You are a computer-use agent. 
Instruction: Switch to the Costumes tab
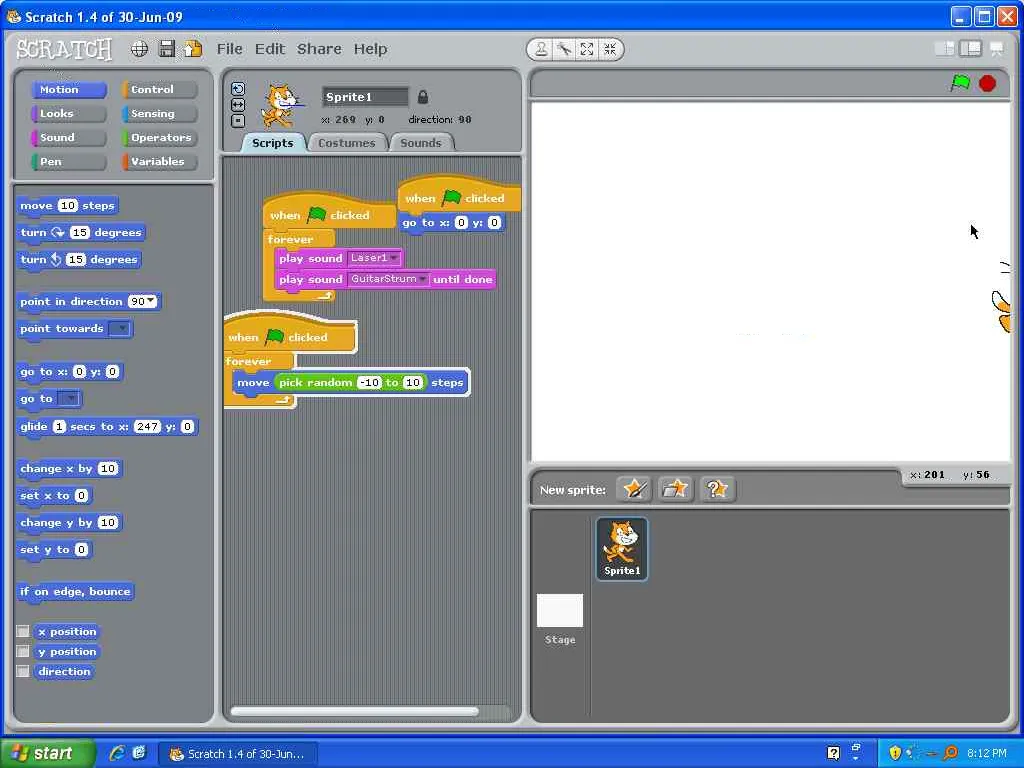pos(347,143)
